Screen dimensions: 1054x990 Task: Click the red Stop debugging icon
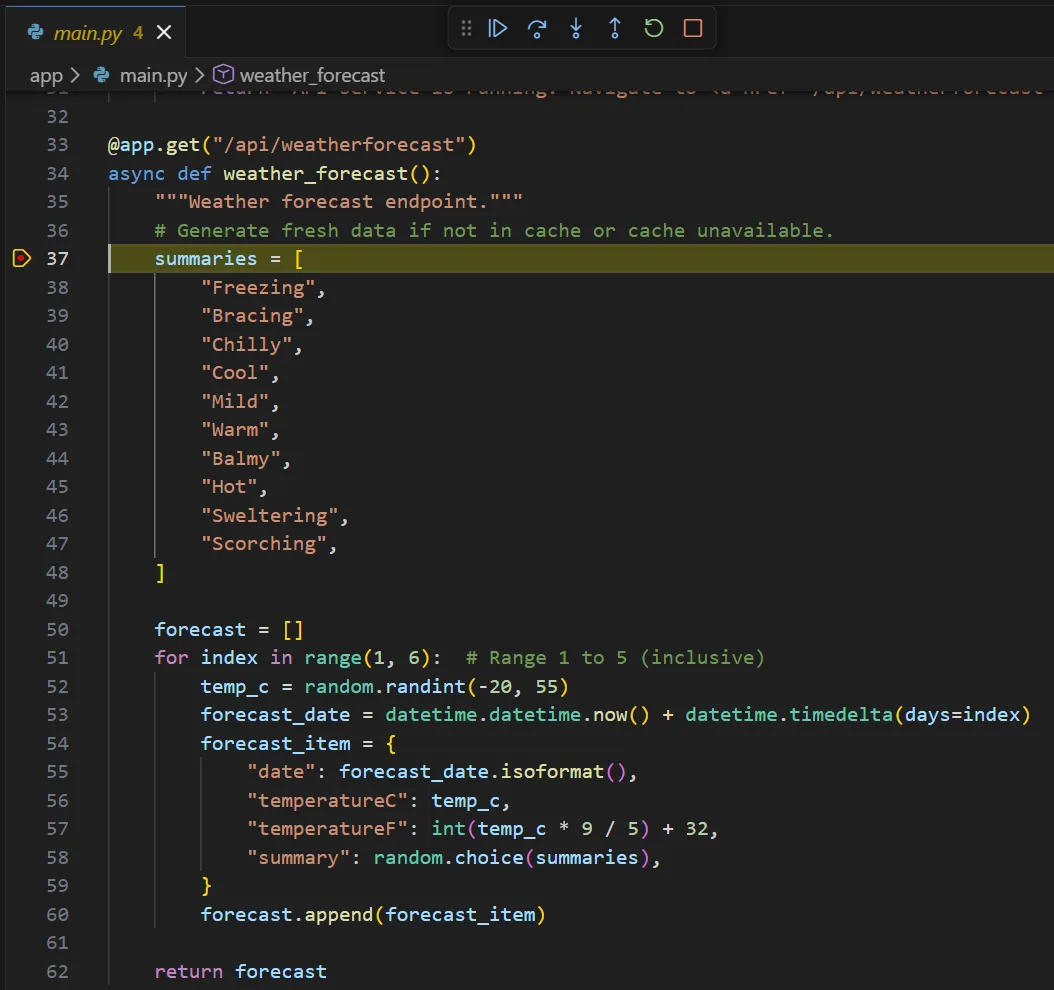pyautogui.click(x=692, y=28)
